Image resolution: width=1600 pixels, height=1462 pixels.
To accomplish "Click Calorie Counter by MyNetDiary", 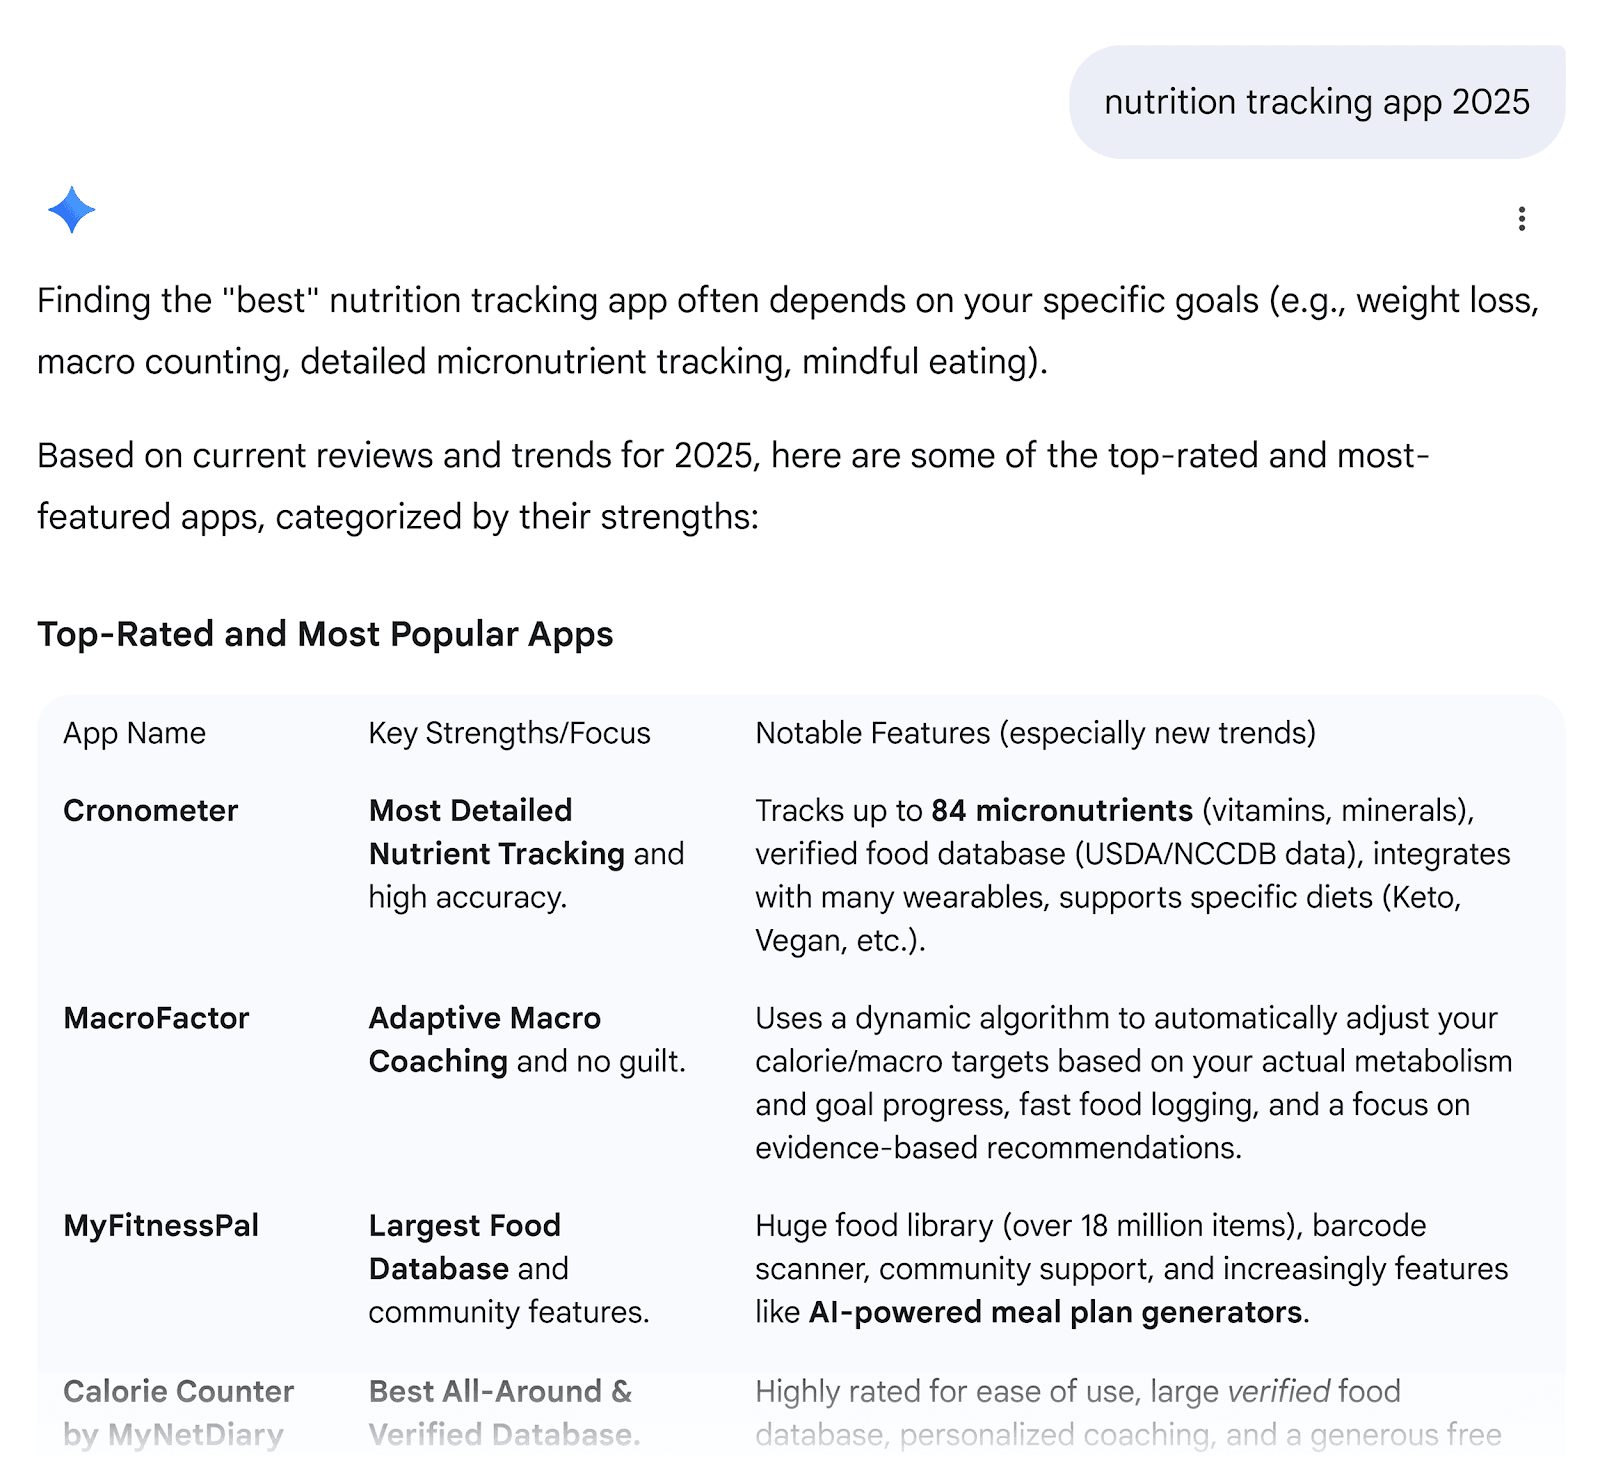I will pos(178,1412).
